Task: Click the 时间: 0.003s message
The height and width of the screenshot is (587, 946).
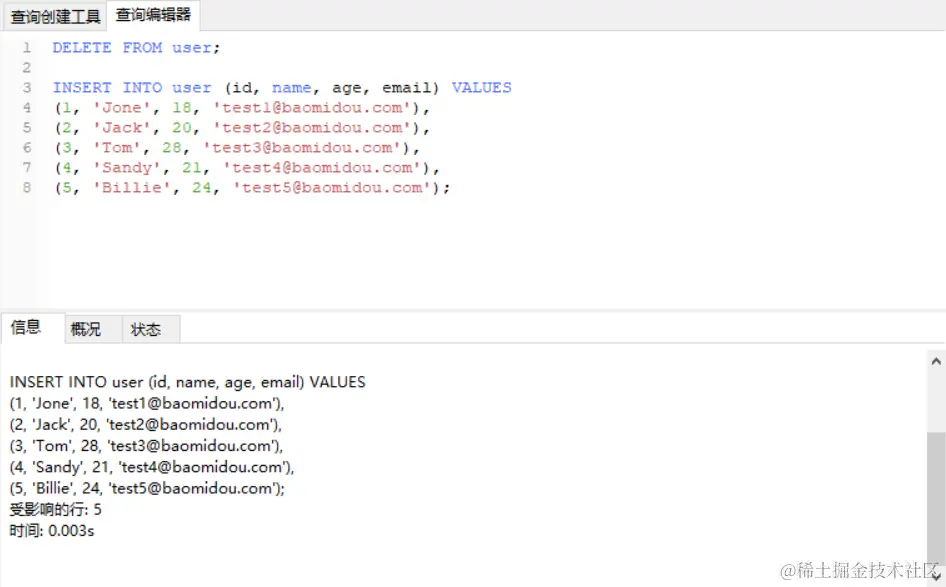Action: click(x=52, y=531)
